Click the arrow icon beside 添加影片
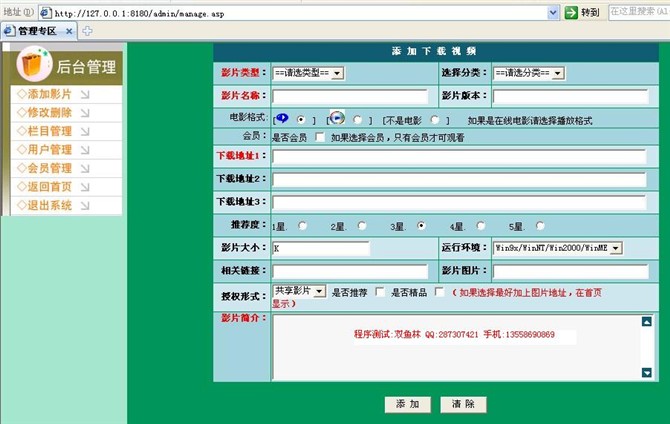This screenshot has height=424, width=670. tap(85, 94)
